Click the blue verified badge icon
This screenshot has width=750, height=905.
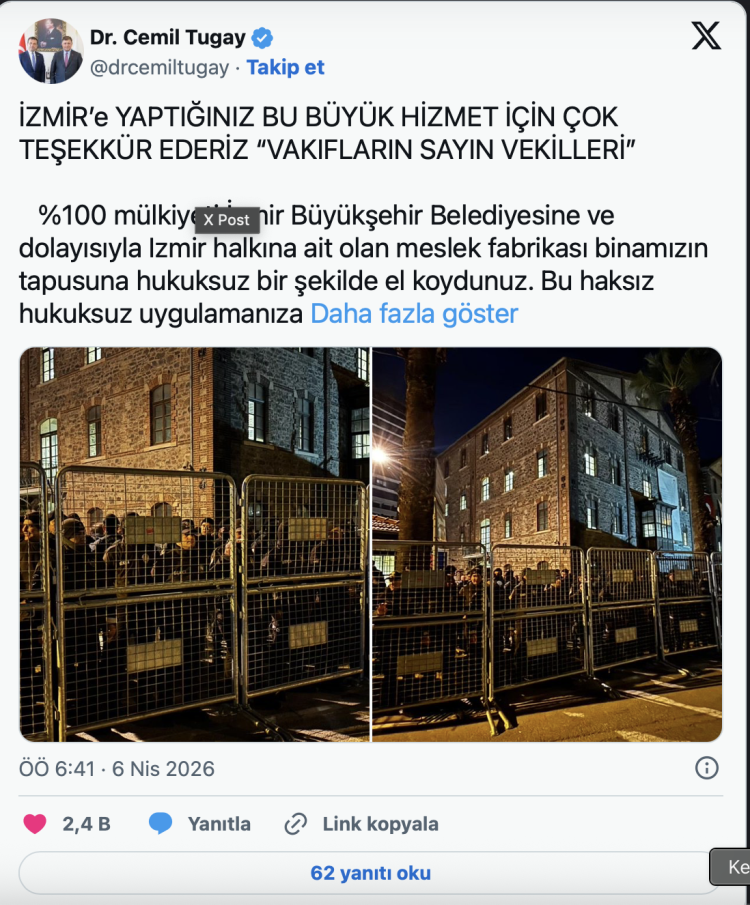(x=262, y=38)
